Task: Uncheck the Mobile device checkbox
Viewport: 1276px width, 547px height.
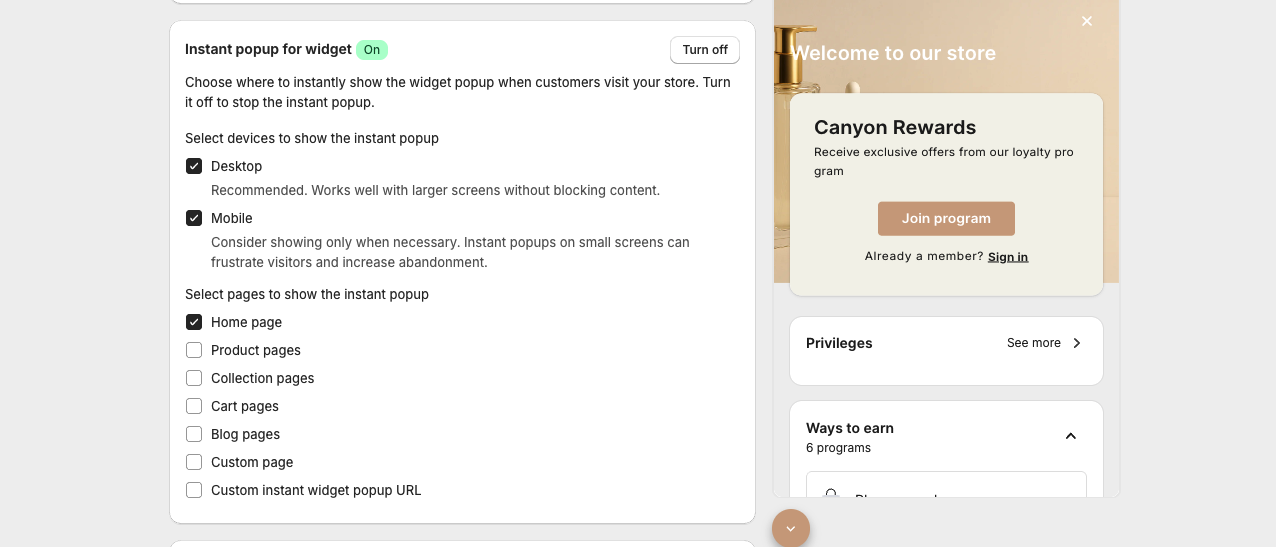Action: [194, 218]
